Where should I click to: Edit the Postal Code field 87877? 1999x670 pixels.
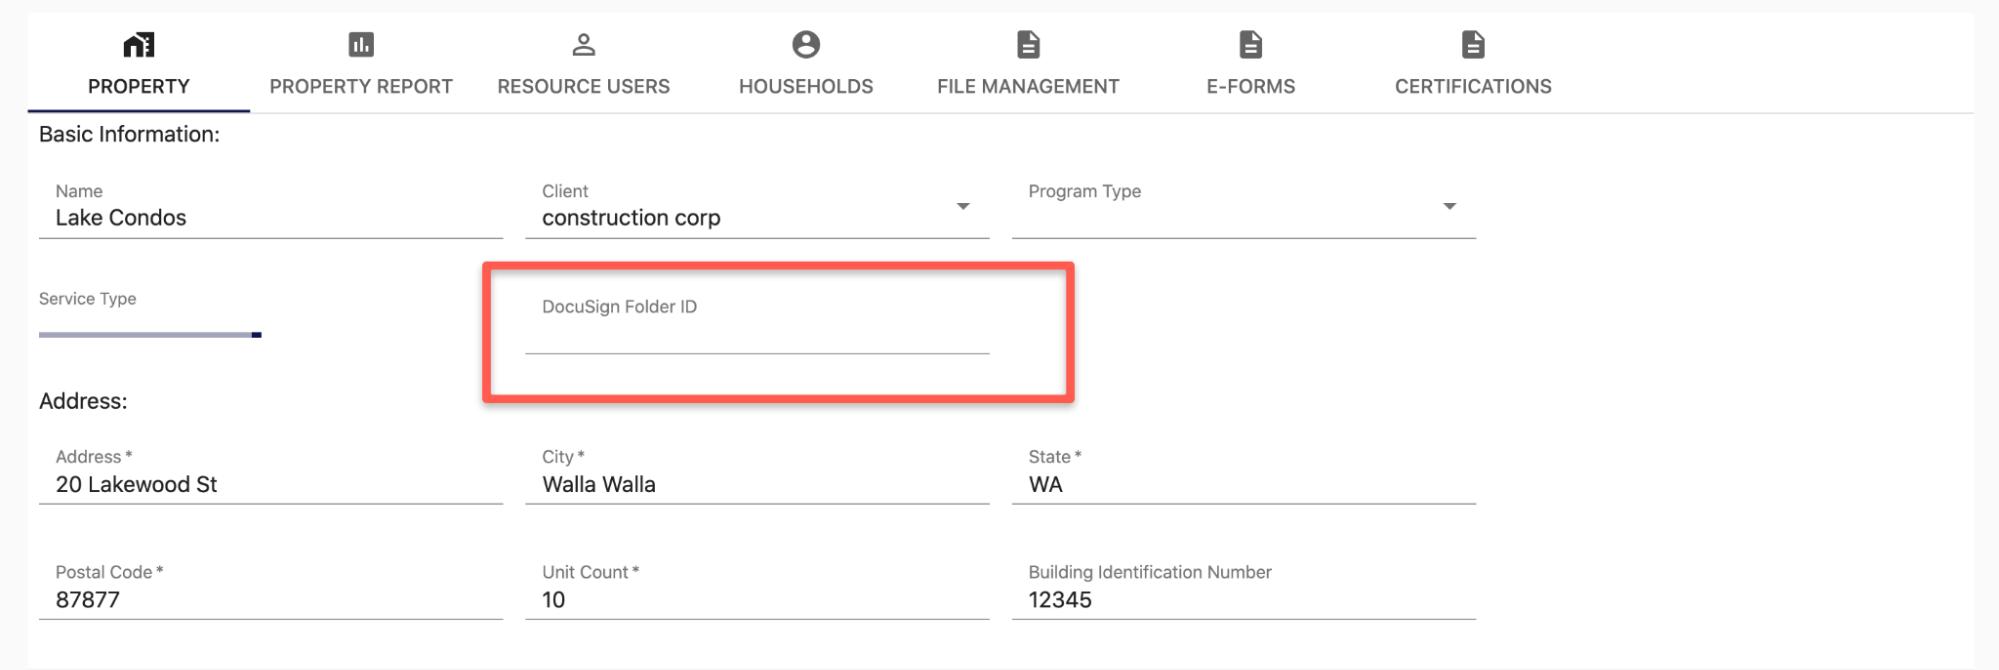pos(270,600)
